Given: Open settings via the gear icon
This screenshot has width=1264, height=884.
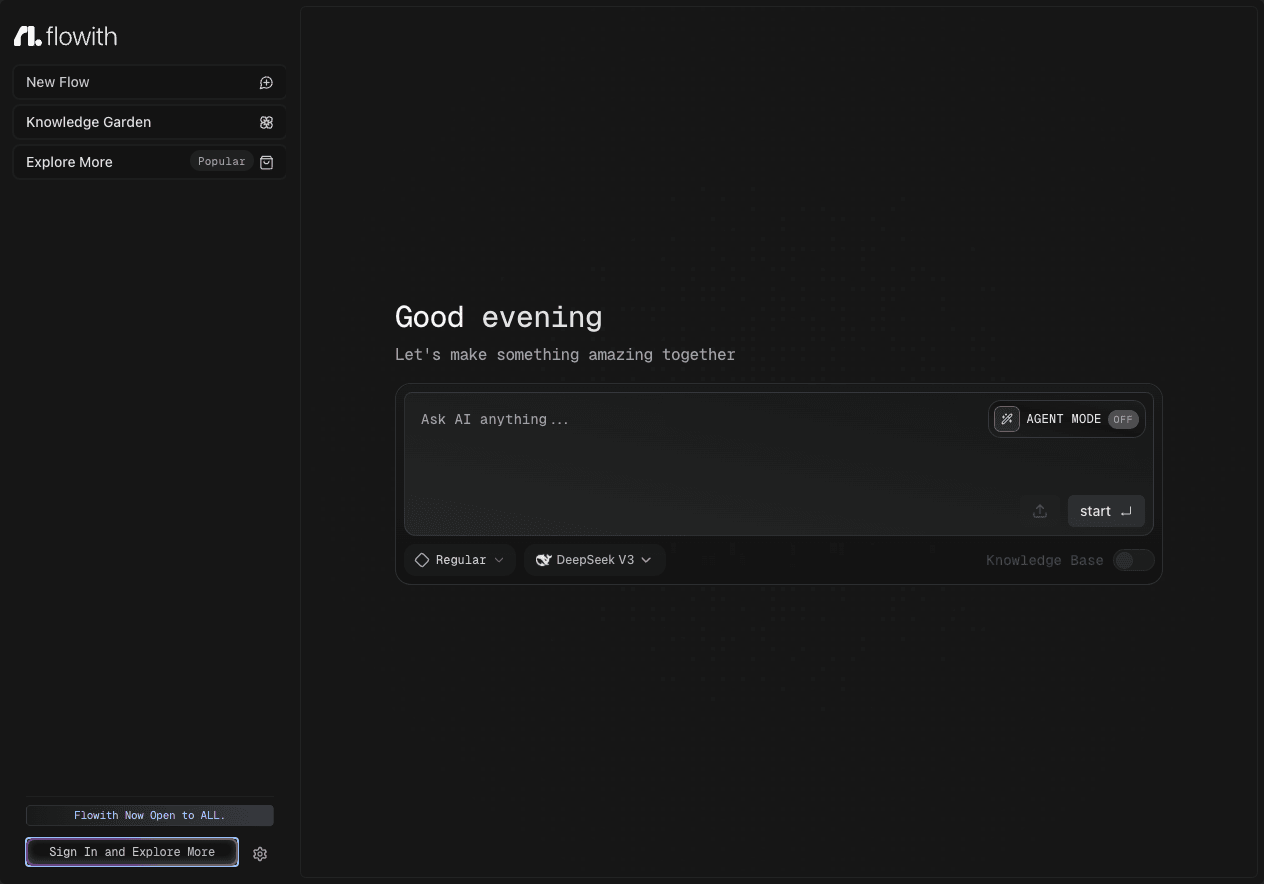Looking at the screenshot, I should (x=260, y=853).
